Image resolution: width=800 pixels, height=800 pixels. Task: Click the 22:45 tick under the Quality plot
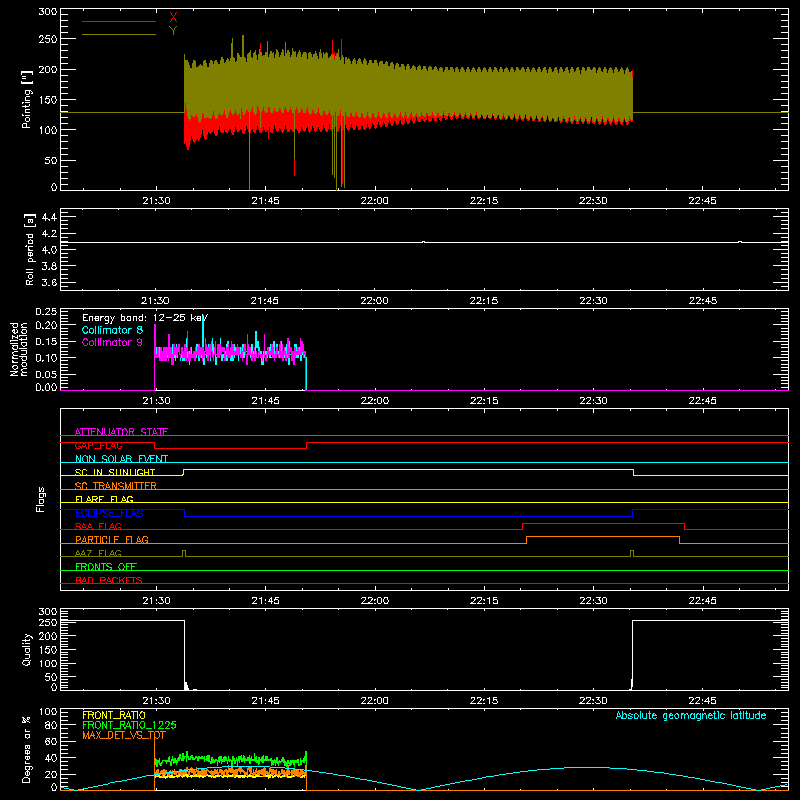pos(702,701)
